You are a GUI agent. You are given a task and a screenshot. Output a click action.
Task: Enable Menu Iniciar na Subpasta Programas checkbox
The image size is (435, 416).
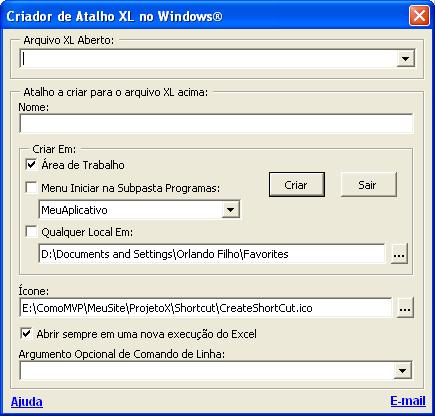point(31,188)
